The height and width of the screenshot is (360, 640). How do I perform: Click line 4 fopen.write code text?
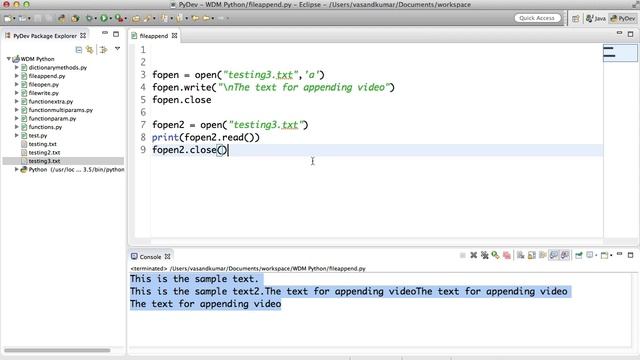point(273,87)
